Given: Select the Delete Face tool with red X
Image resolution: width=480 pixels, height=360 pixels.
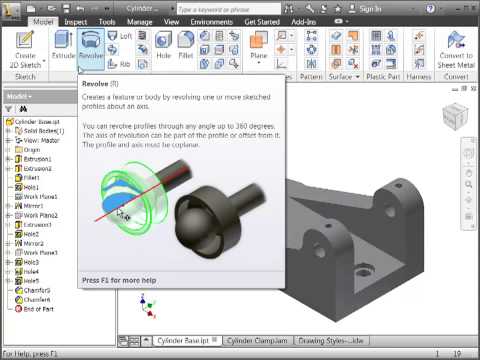Looking at the screenshot, I should (353, 63).
